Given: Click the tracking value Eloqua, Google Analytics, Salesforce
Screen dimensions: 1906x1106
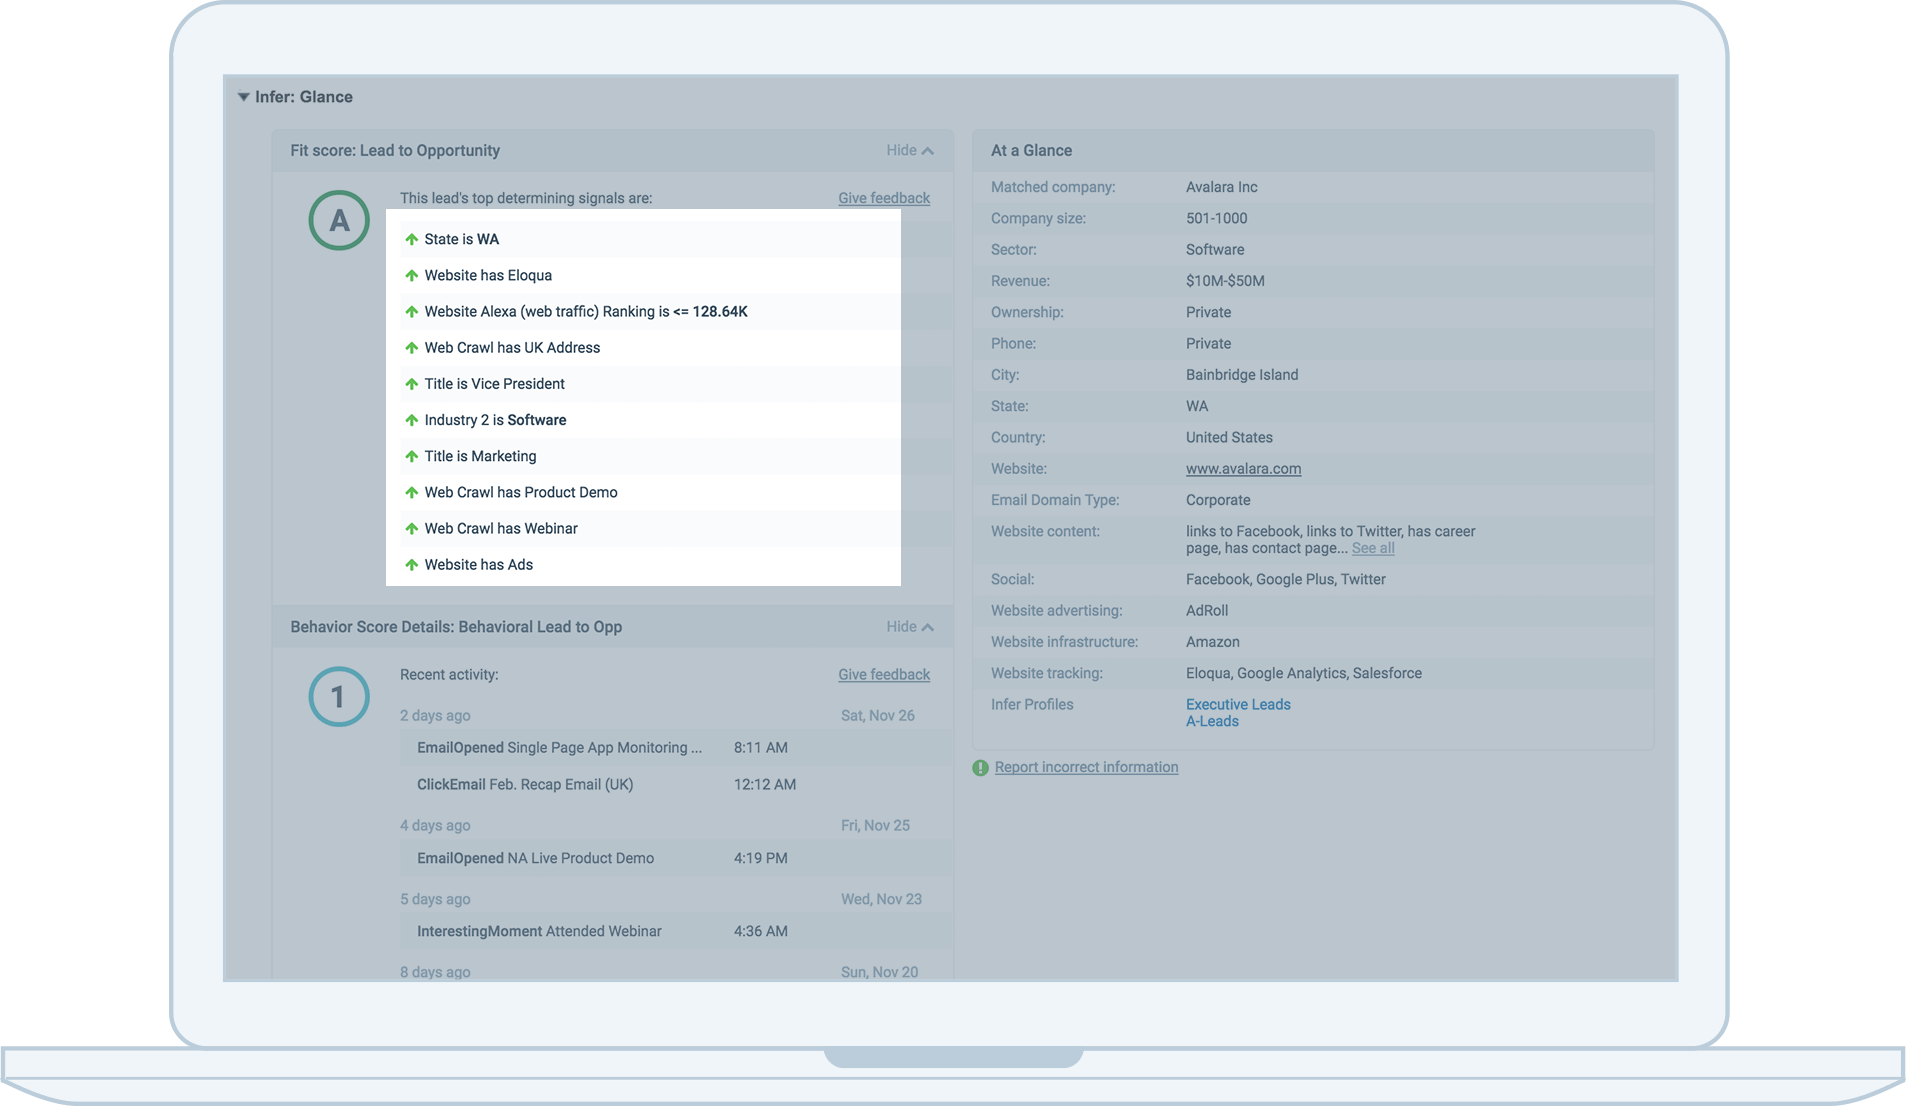Looking at the screenshot, I should [x=1303, y=673].
